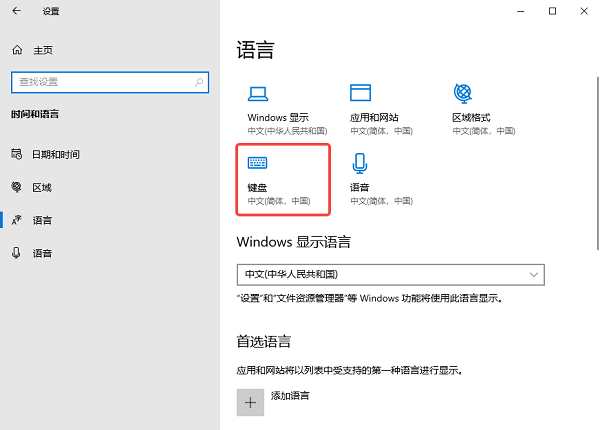The width and height of the screenshot is (600, 430).
Task: Click 中文(简体，中国) under 键盘
Action: 279,201
